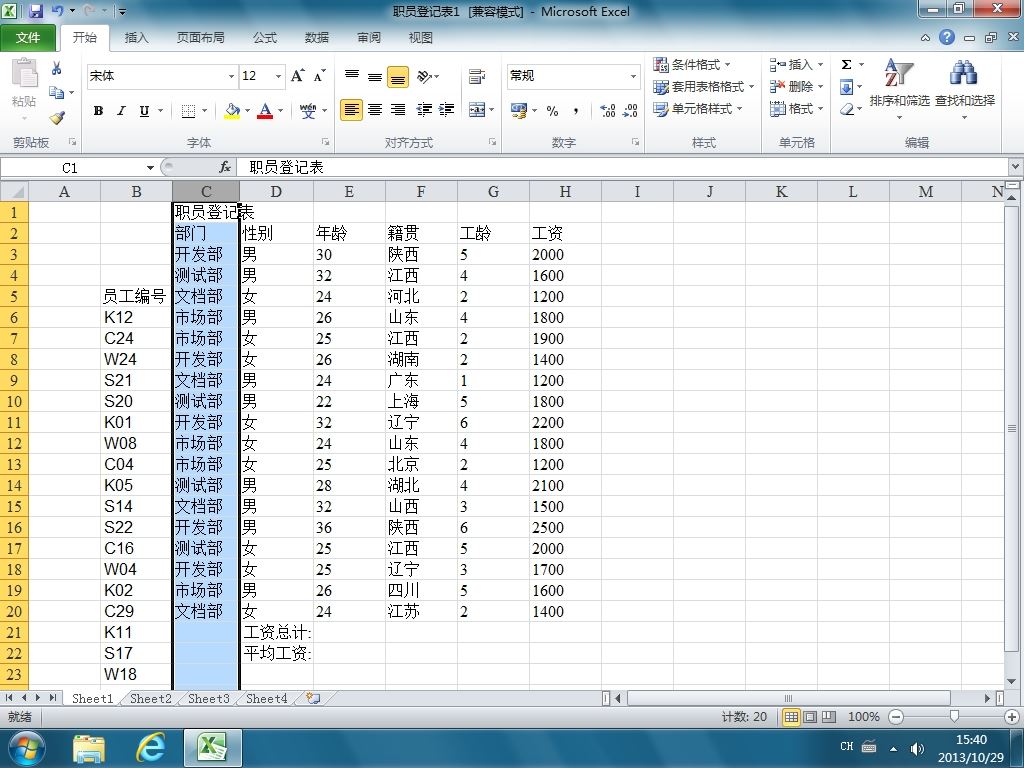Click the text orientation icon

424,77
